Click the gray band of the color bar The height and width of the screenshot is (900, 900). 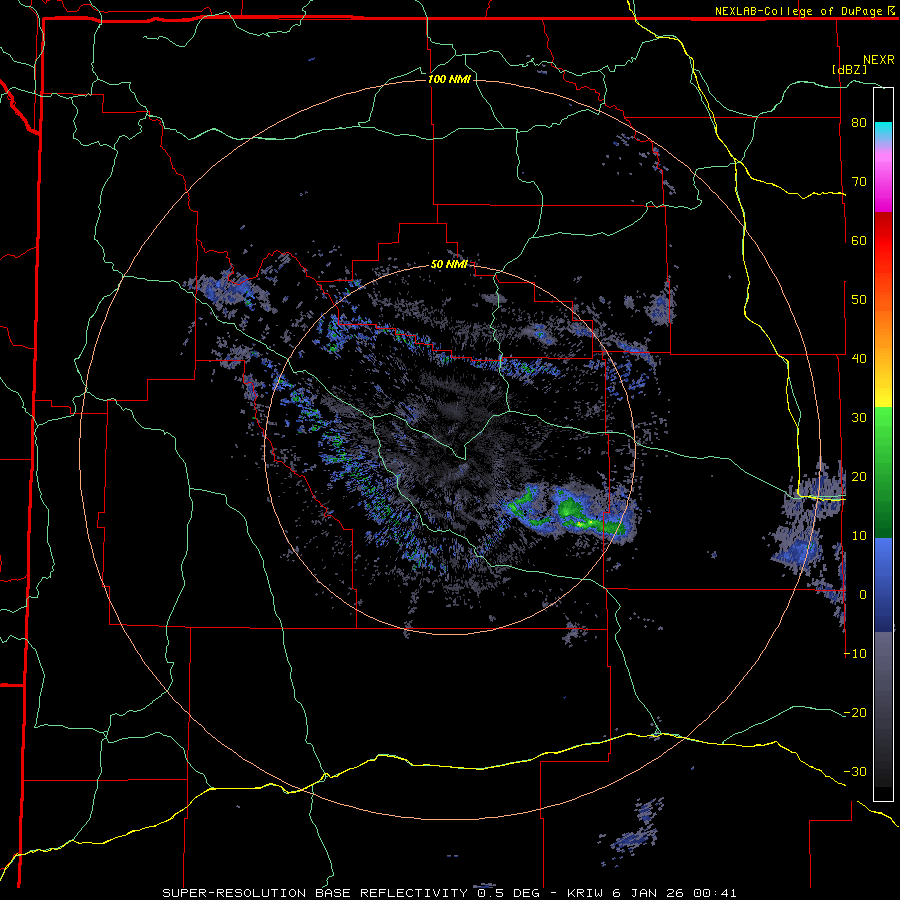(883, 709)
